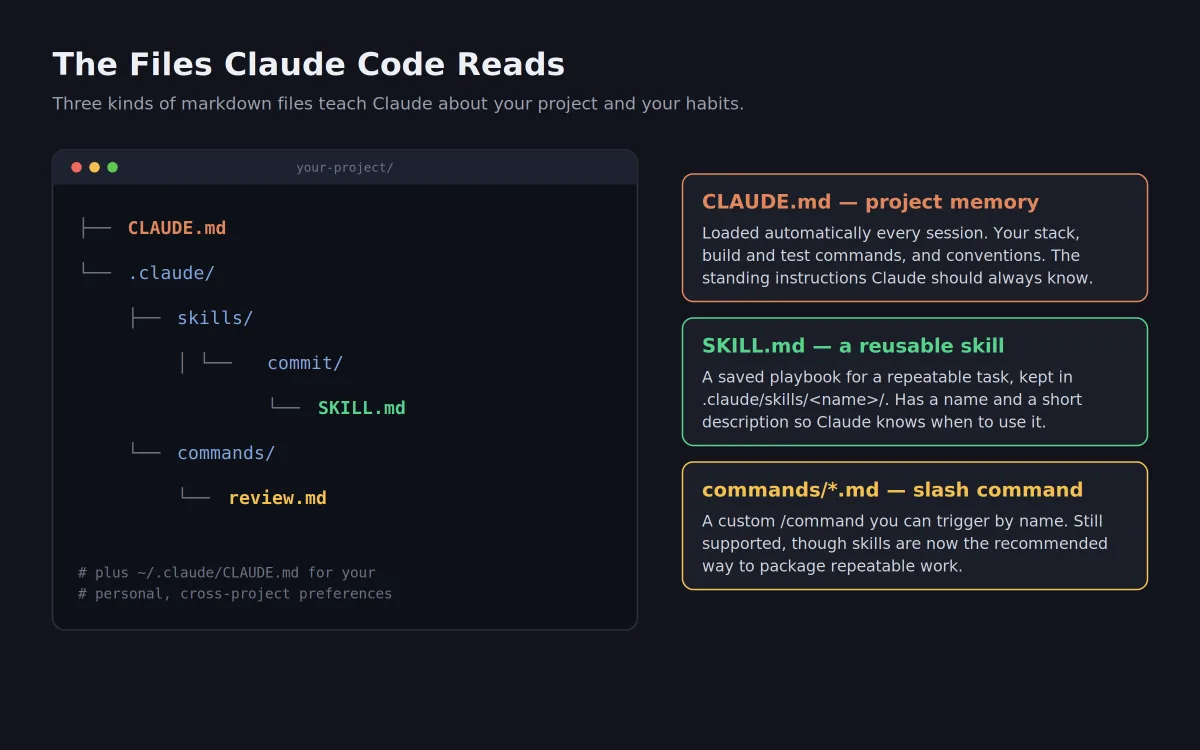Click the 'Loaded automatically every session' description text
The height and width of the screenshot is (750, 1200).
pos(897,256)
